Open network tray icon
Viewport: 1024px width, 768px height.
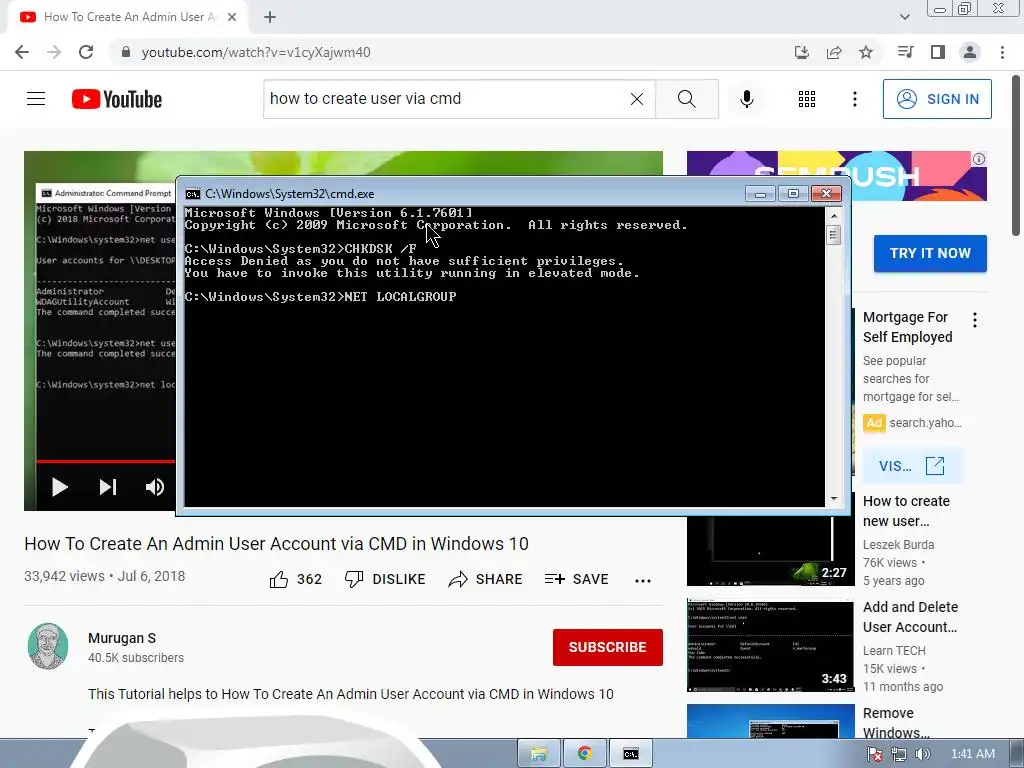click(x=899, y=754)
